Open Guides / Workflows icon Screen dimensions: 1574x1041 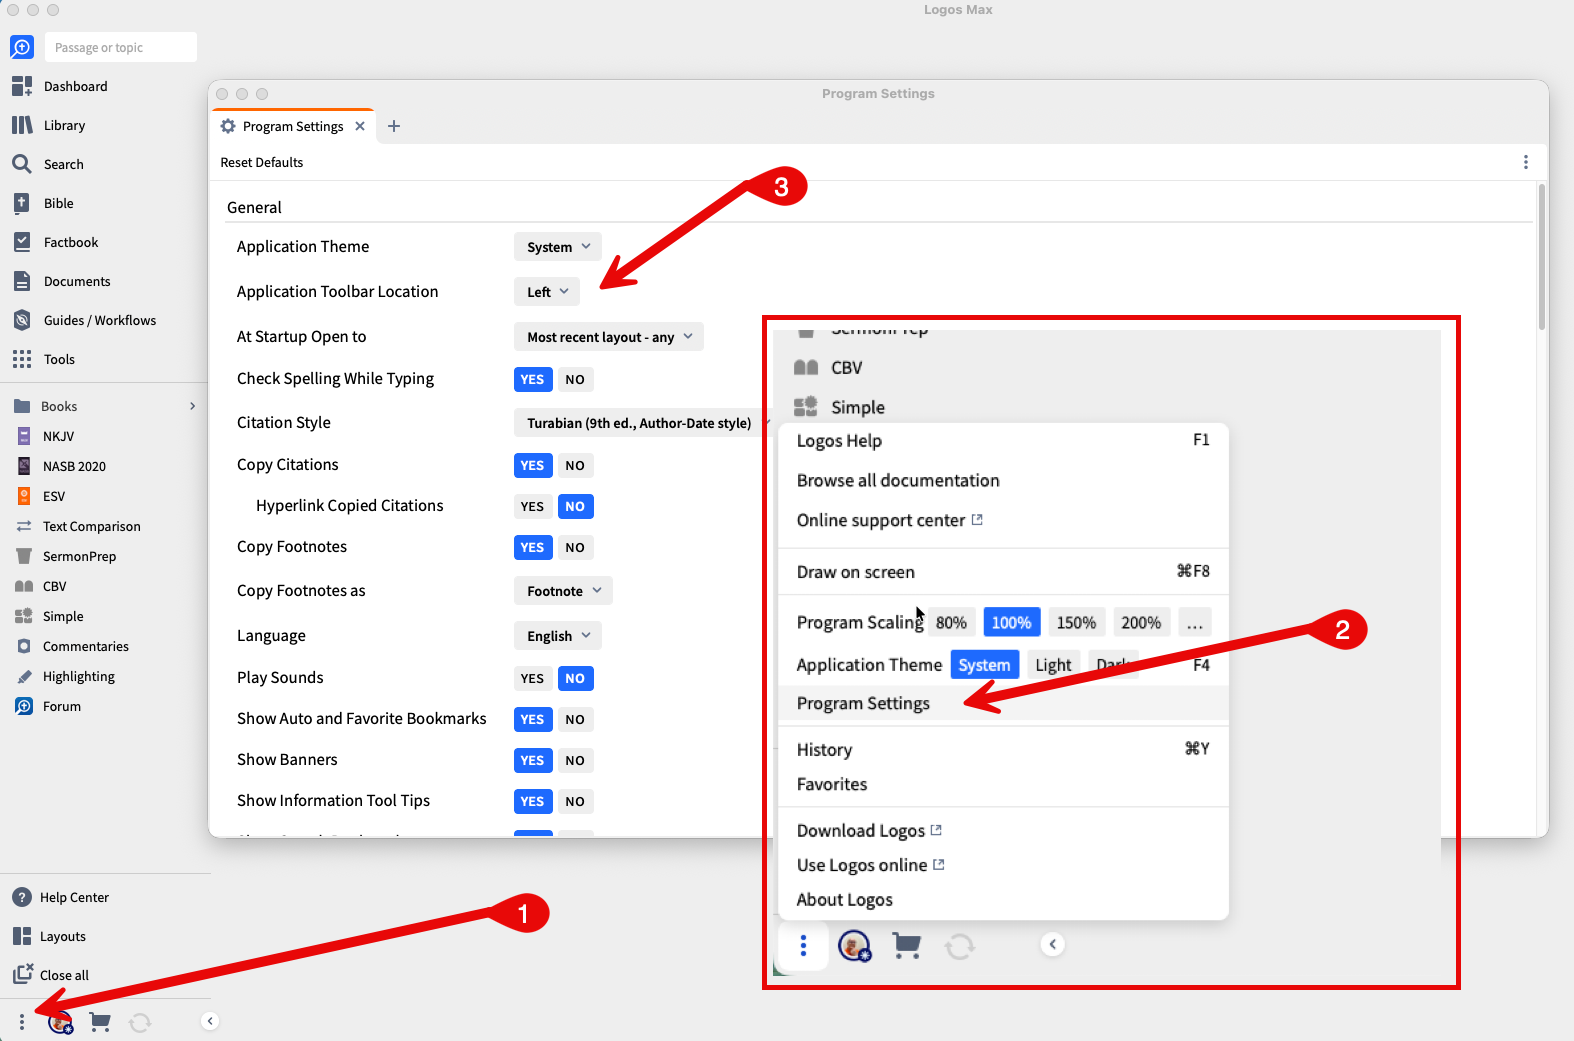22,320
